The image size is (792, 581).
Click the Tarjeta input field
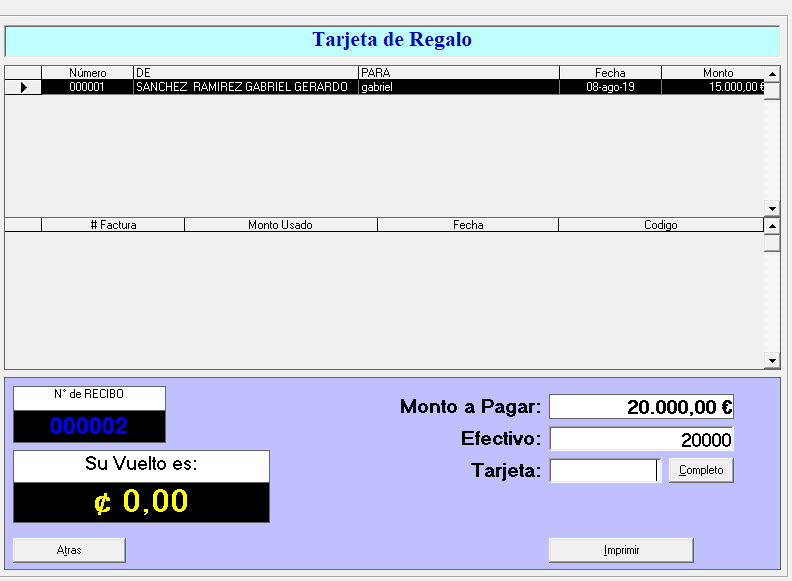604,470
